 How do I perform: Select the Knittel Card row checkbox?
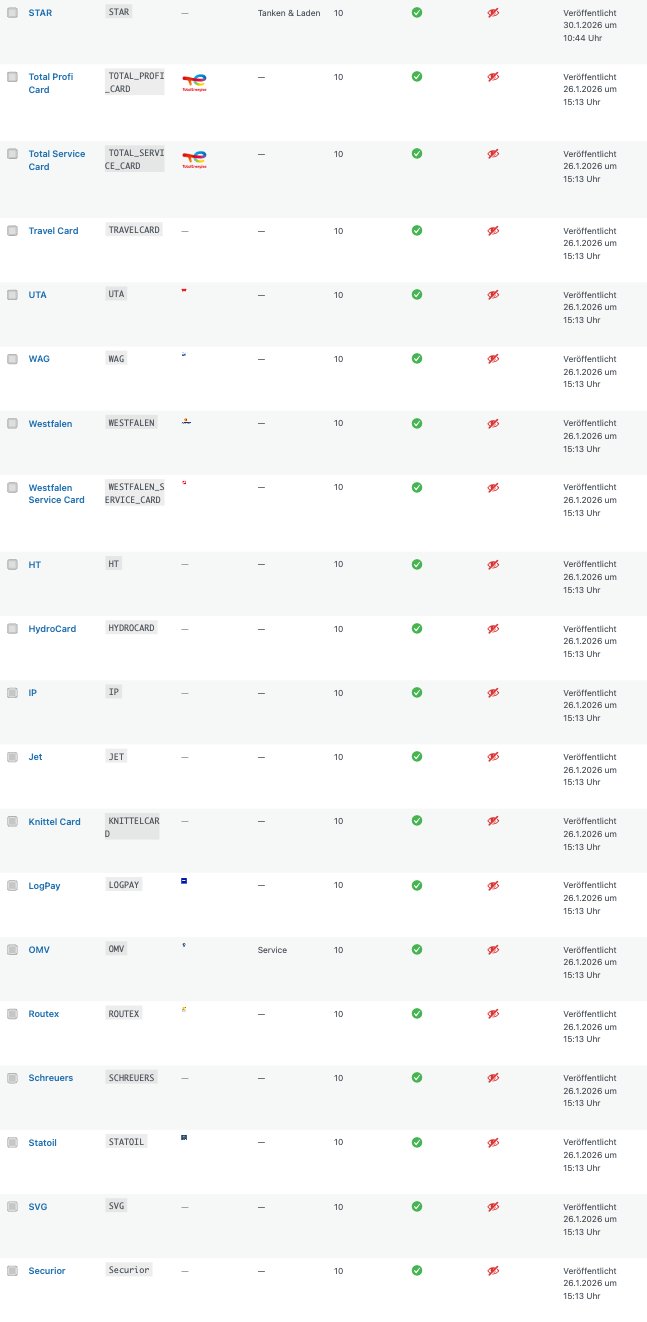[x=12, y=821]
